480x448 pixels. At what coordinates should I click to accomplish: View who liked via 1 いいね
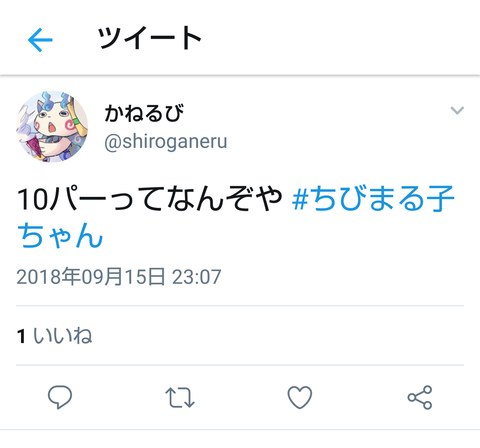[54, 335]
